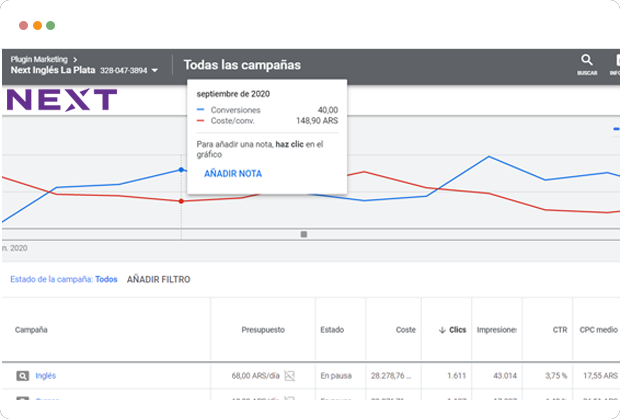The height and width of the screenshot is (419, 620).
Task: Click the Impresiones column header
Action: click(497, 330)
